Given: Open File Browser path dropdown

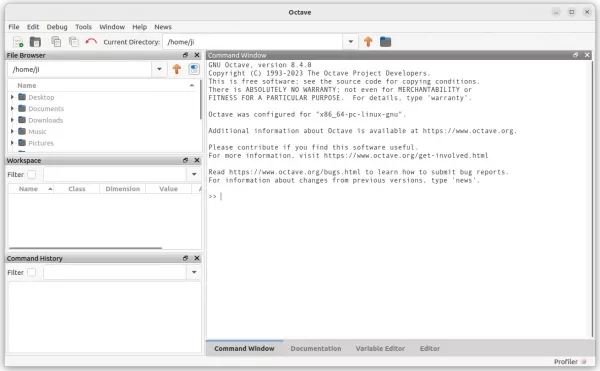Looking at the screenshot, I should (x=159, y=69).
